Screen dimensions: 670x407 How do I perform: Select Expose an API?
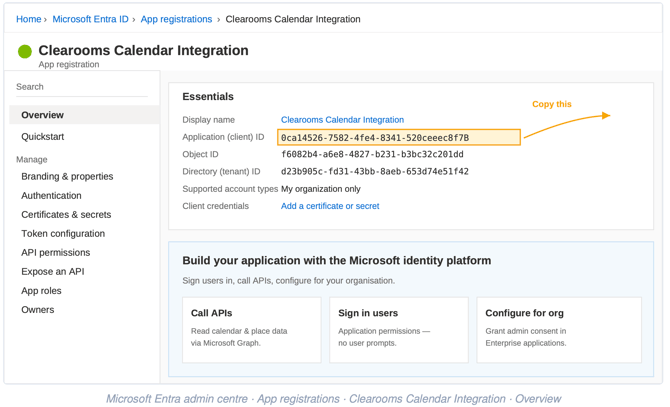click(x=53, y=272)
